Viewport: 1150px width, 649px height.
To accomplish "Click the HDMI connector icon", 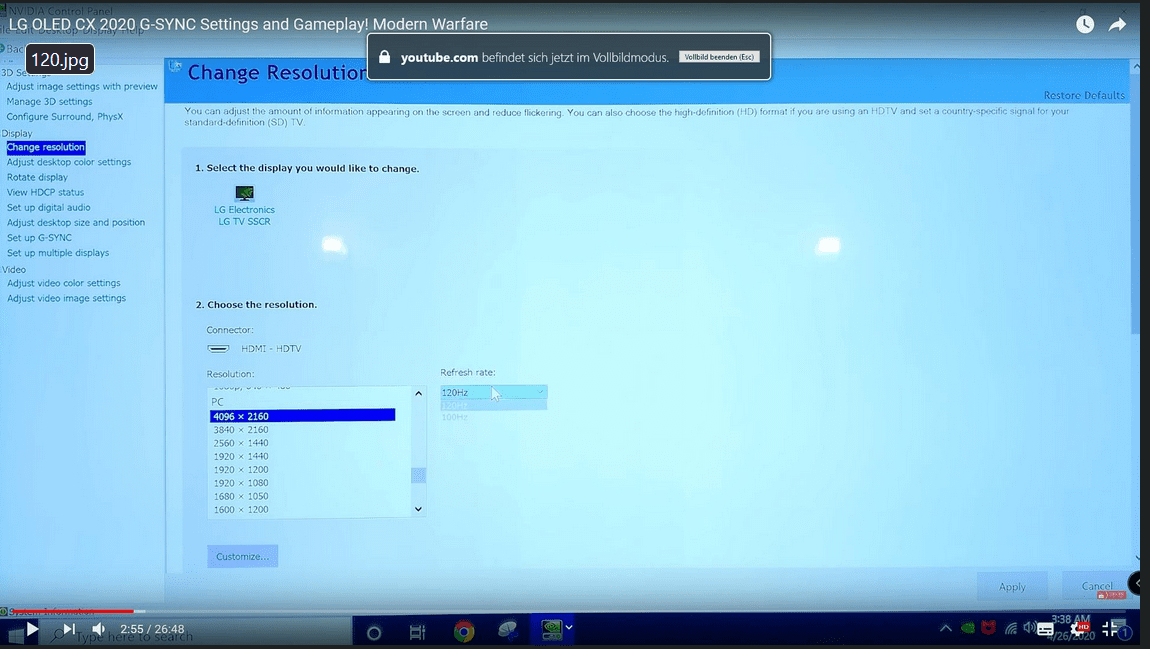I will tap(219, 348).
